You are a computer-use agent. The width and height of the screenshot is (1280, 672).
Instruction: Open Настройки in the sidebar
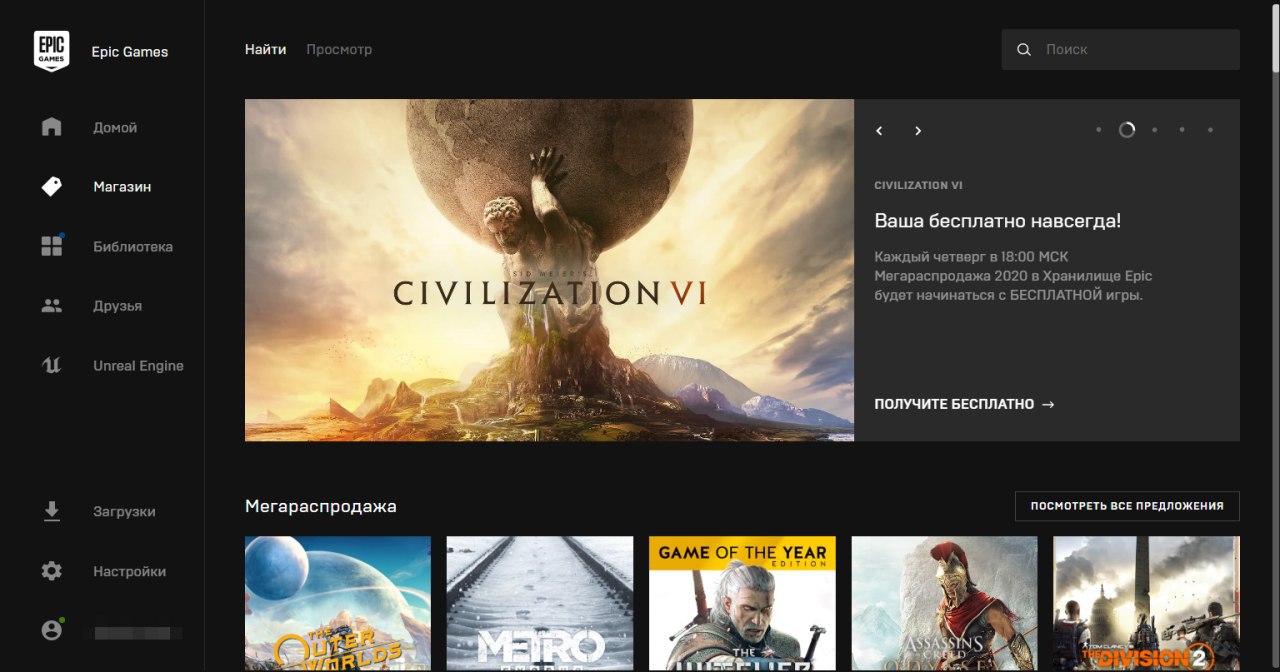tap(129, 571)
